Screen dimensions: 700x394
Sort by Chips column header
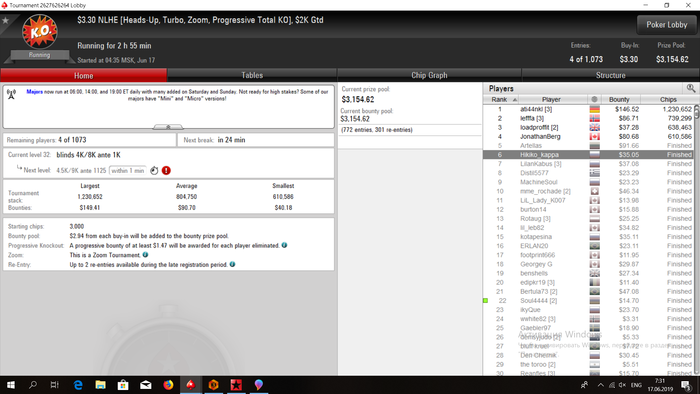[x=668, y=100]
